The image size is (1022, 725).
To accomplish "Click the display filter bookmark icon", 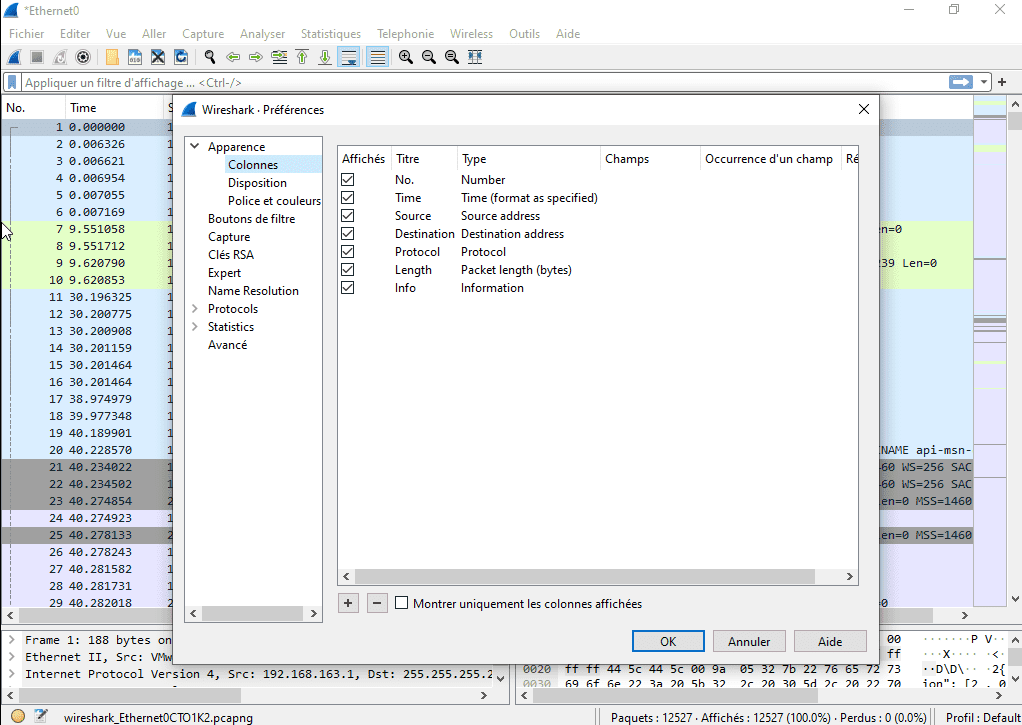I will coord(12,83).
